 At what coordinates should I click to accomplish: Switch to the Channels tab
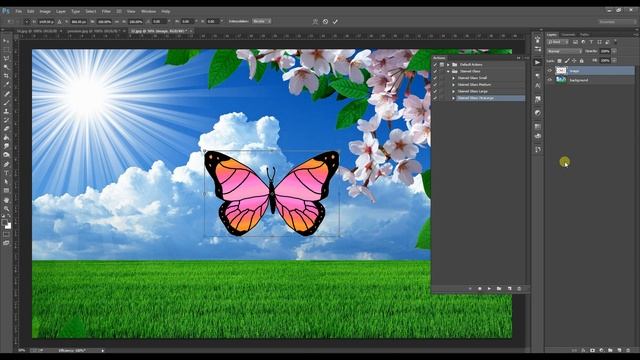point(568,35)
